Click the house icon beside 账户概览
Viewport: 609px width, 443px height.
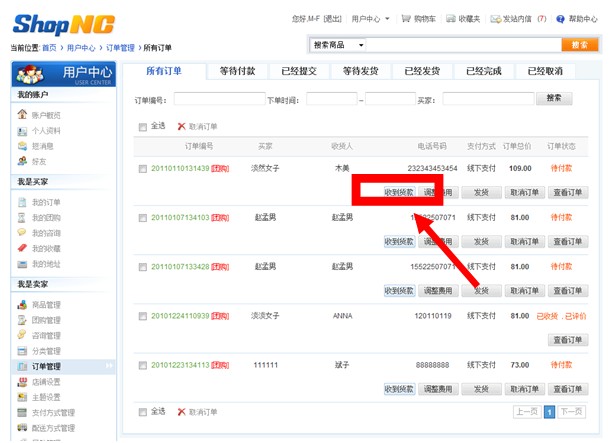[22, 114]
